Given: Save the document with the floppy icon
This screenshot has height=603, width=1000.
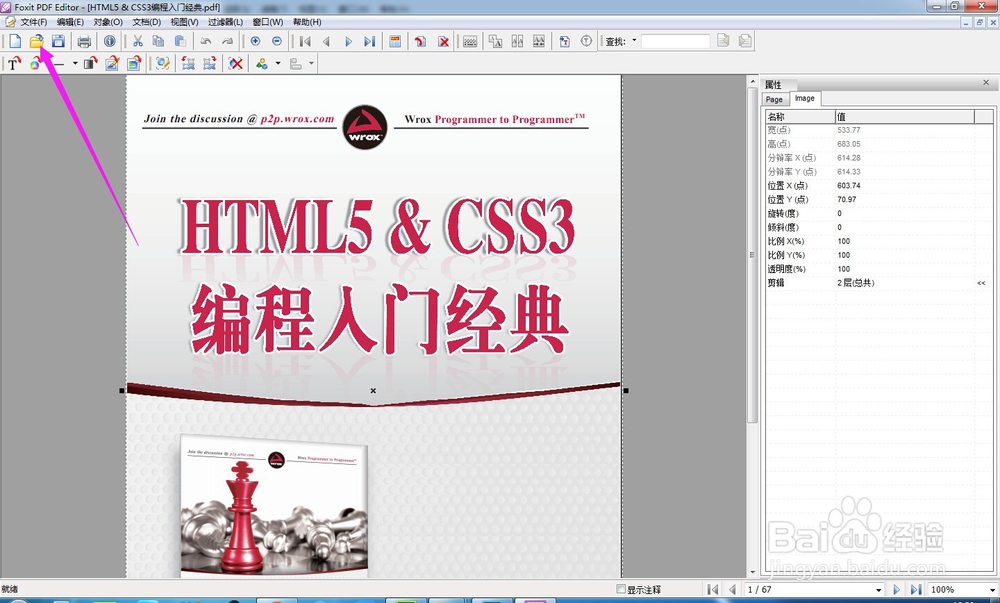Looking at the screenshot, I should 58,41.
